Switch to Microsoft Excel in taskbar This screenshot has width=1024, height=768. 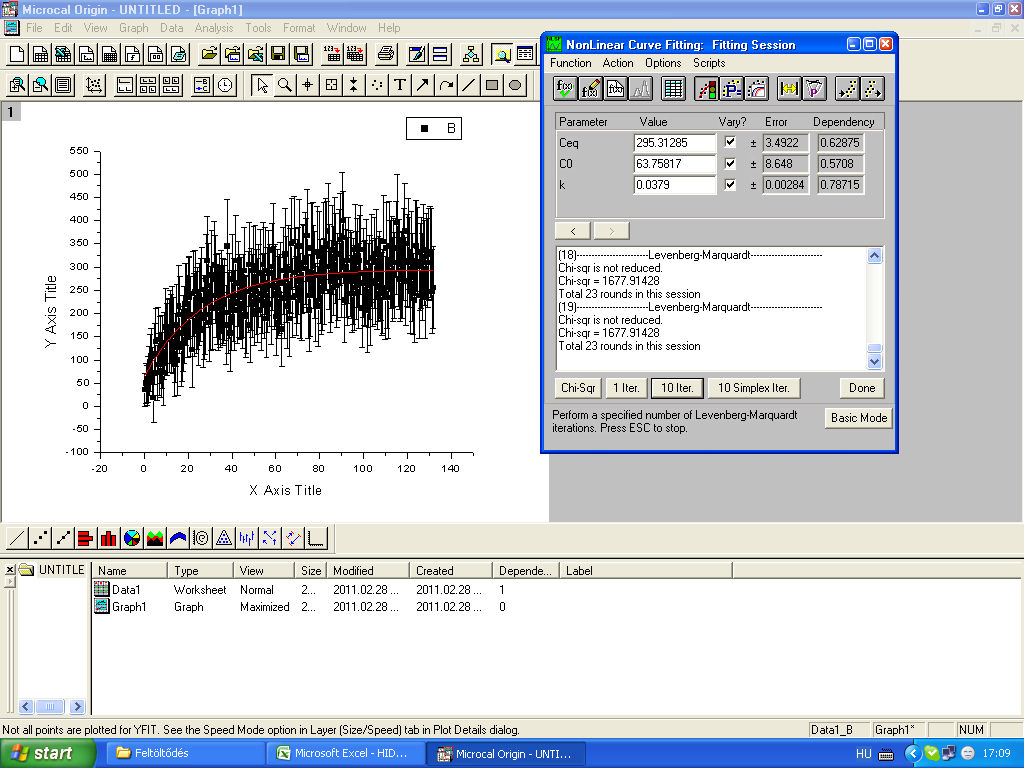(x=345, y=754)
